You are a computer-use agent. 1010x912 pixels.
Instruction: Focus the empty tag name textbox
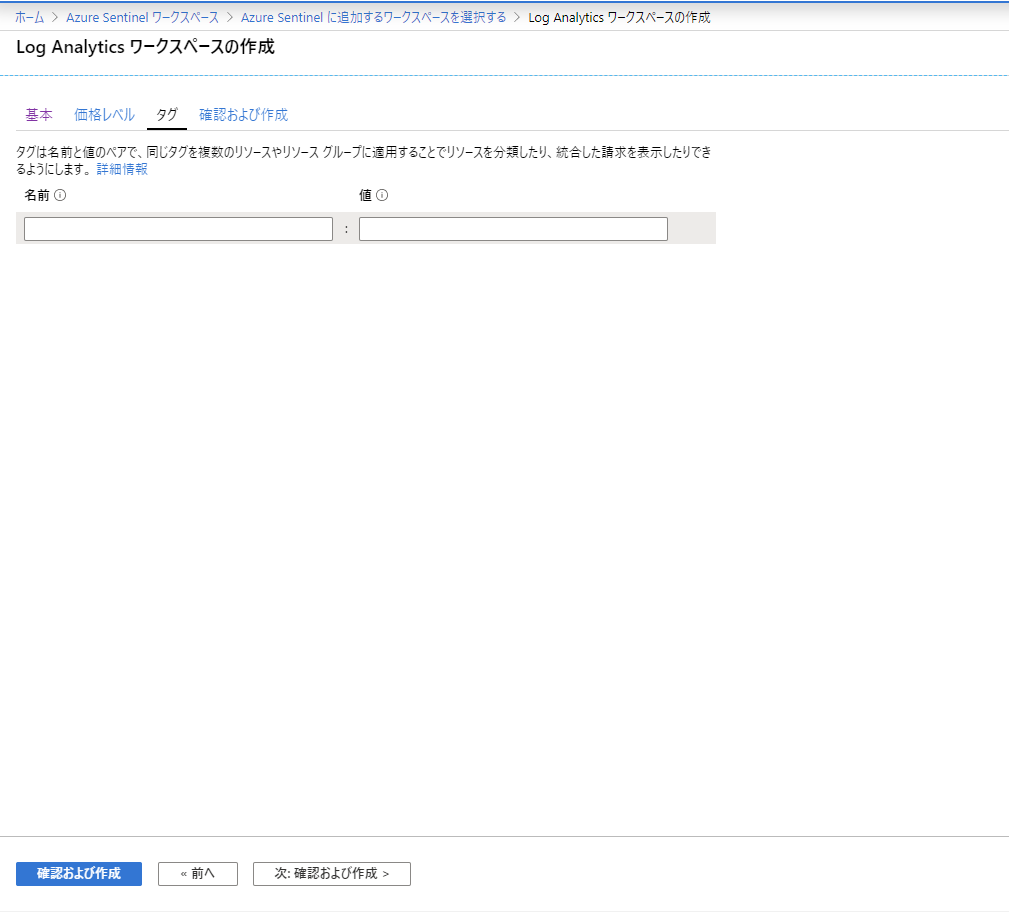click(178, 228)
